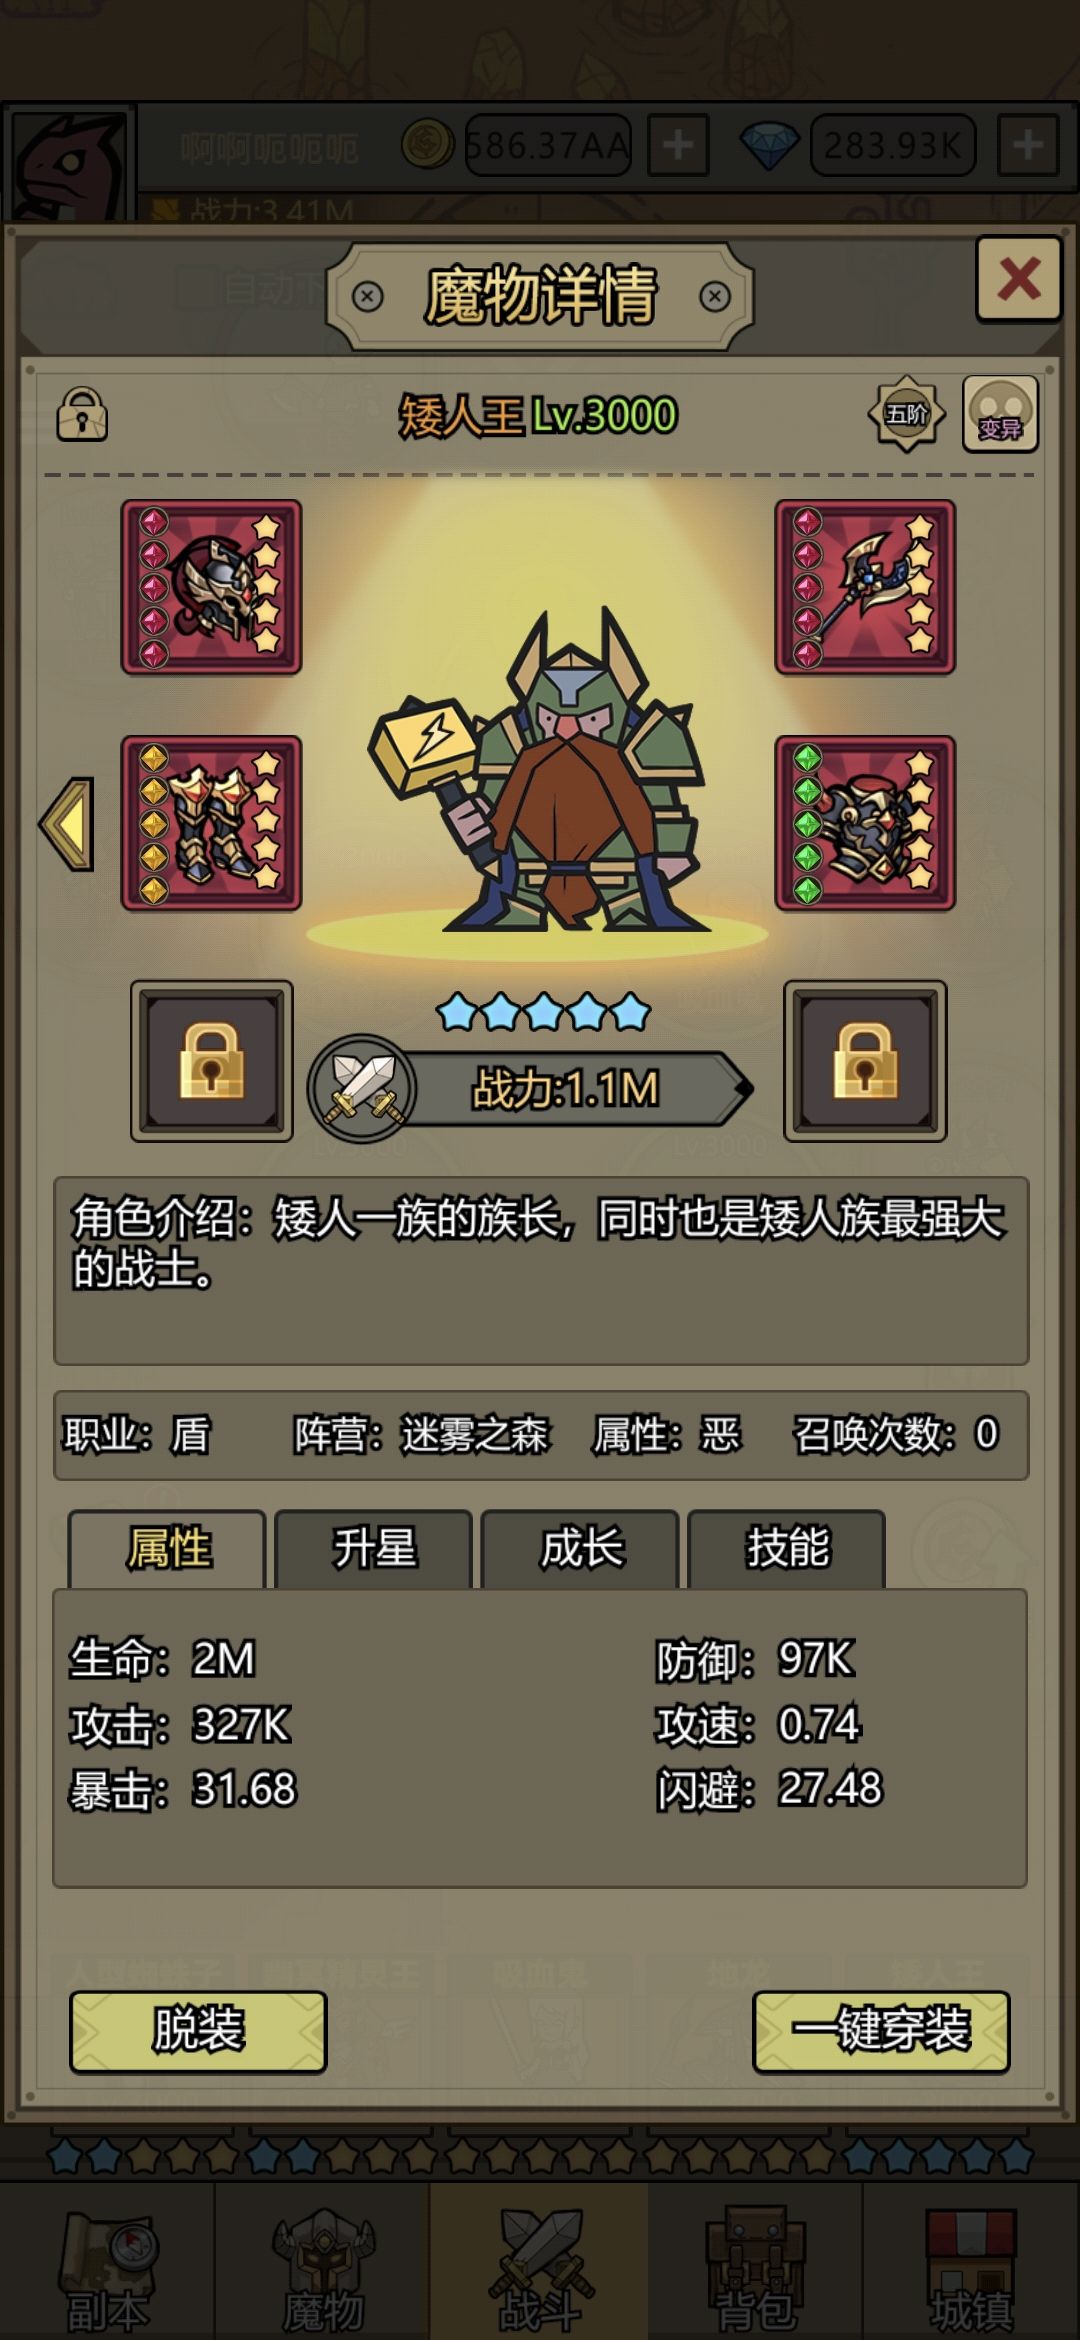Screen dimensions: 1080x2340
Task: Tap the five blue star rating
Action: tap(544, 1012)
